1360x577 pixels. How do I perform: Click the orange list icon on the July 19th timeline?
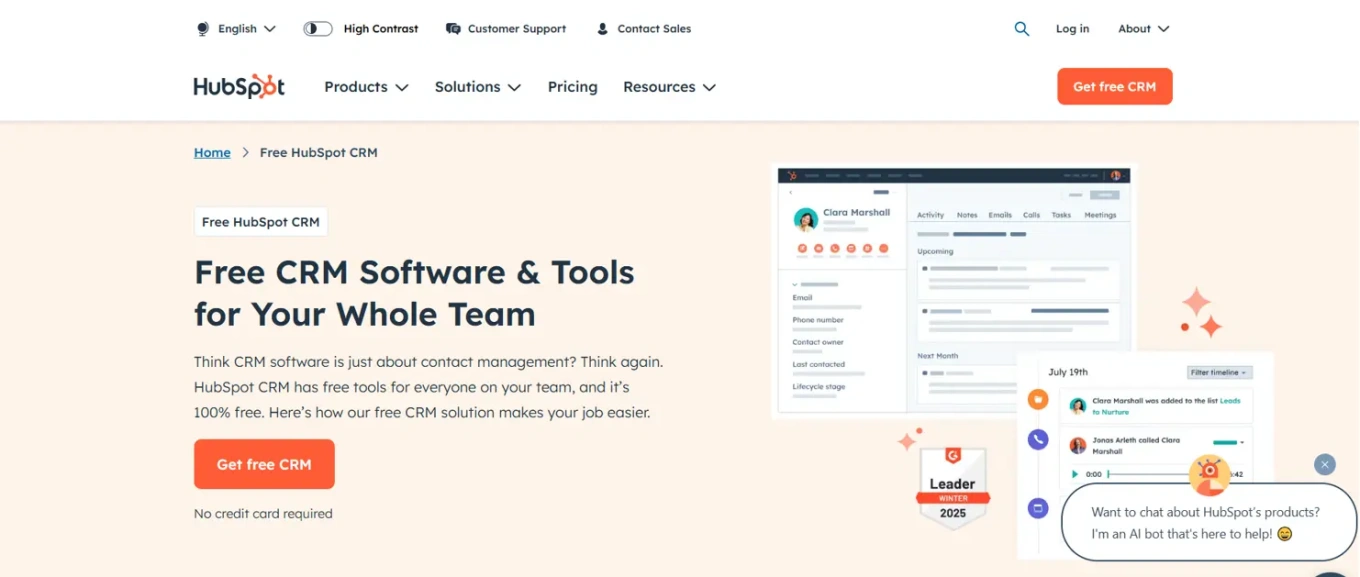[1037, 399]
